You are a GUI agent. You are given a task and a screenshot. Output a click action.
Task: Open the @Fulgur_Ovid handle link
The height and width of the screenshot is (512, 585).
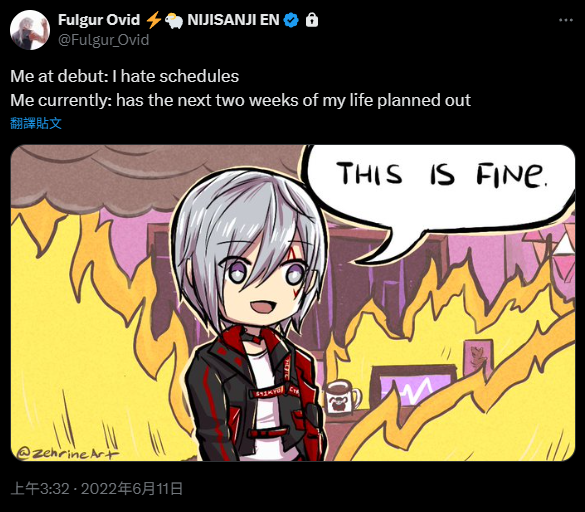pyautogui.click(x=103, y=40)
